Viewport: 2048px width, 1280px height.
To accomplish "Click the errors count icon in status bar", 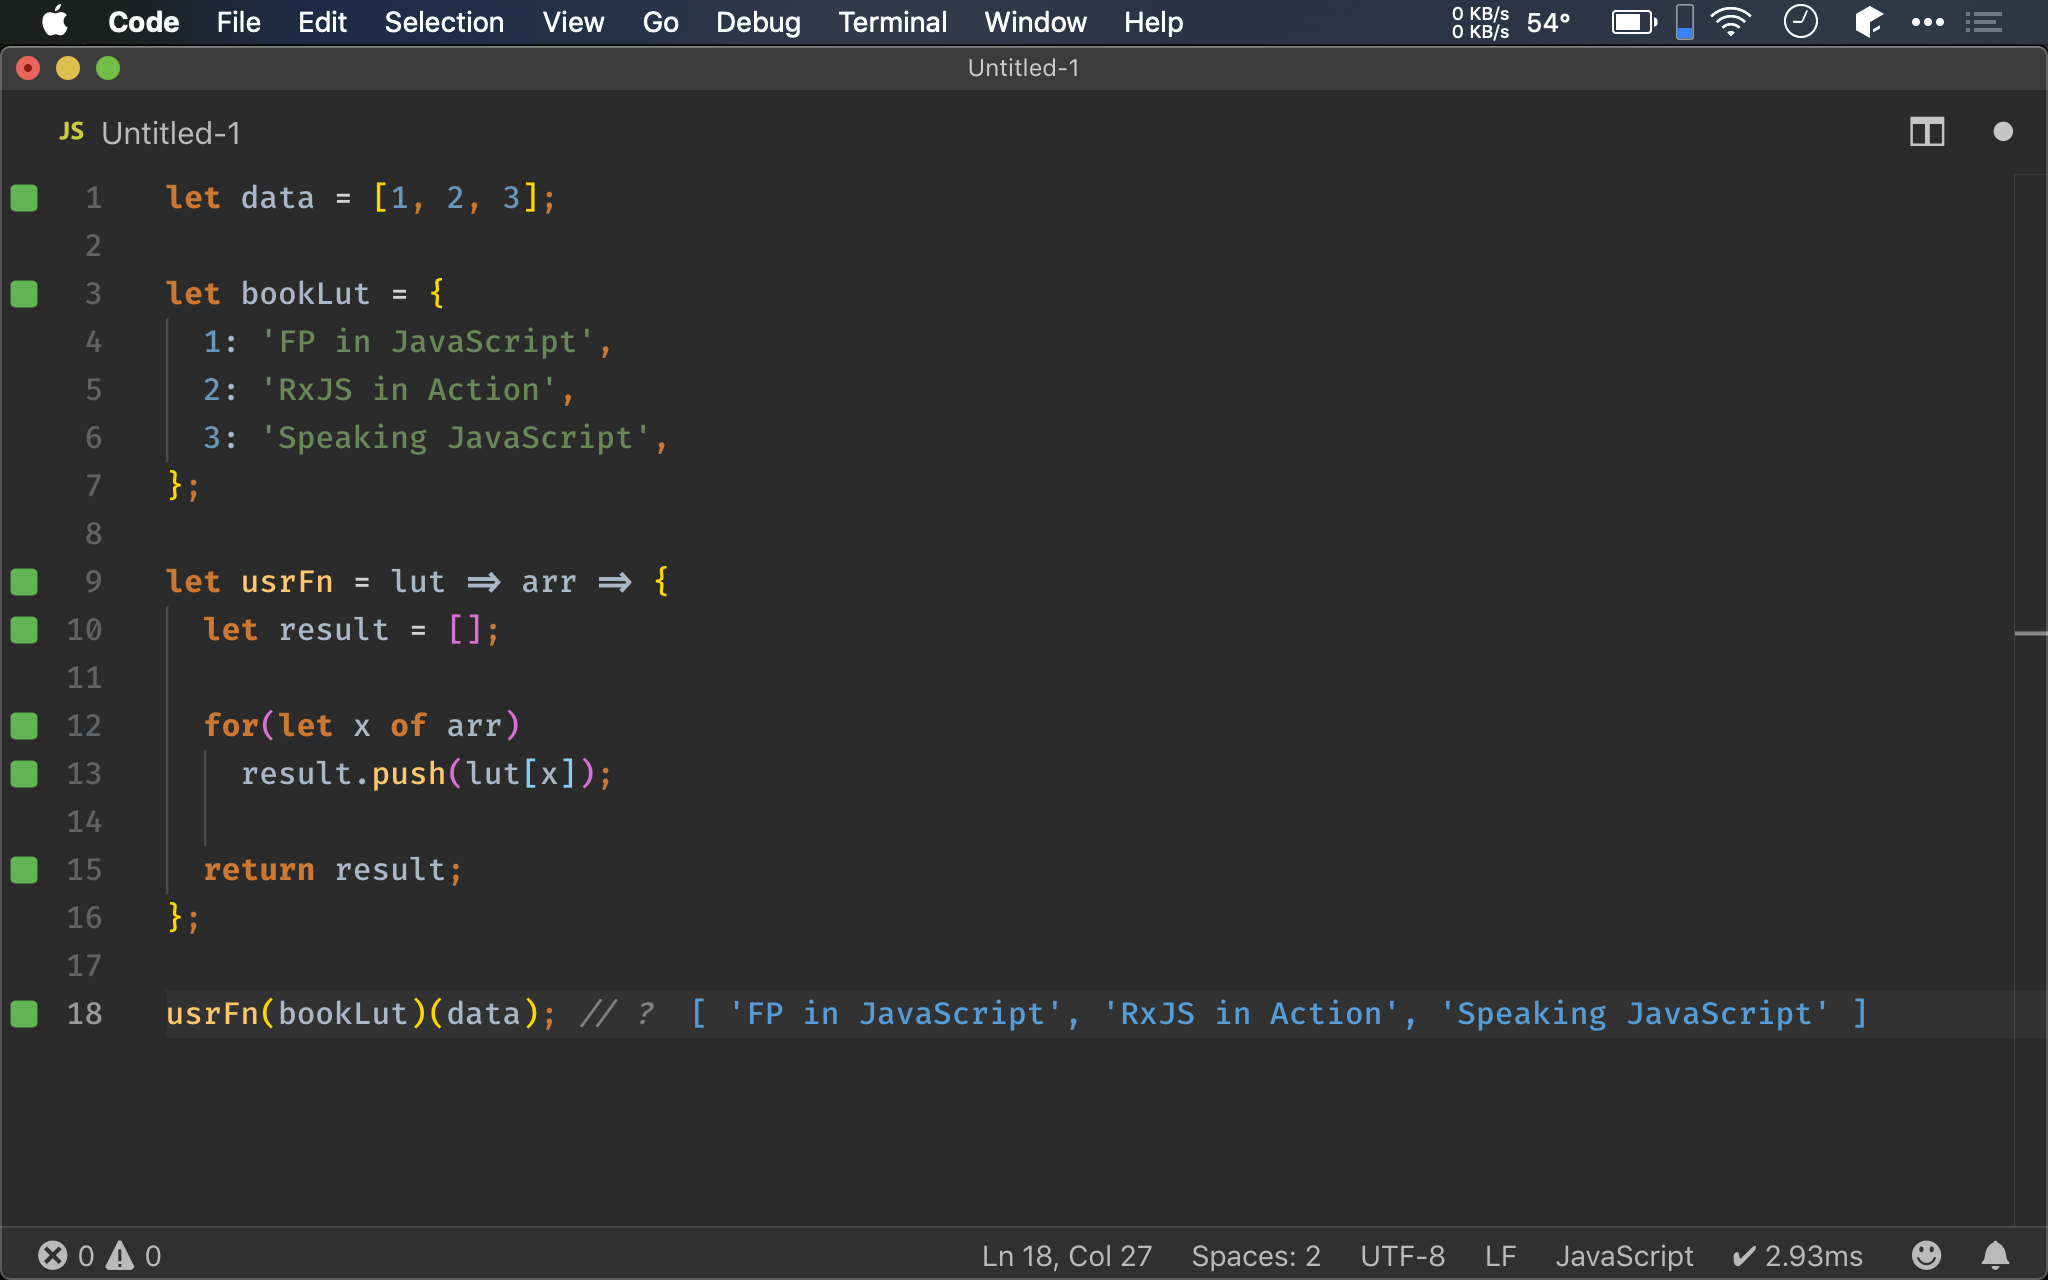I will coord(53,1255).
